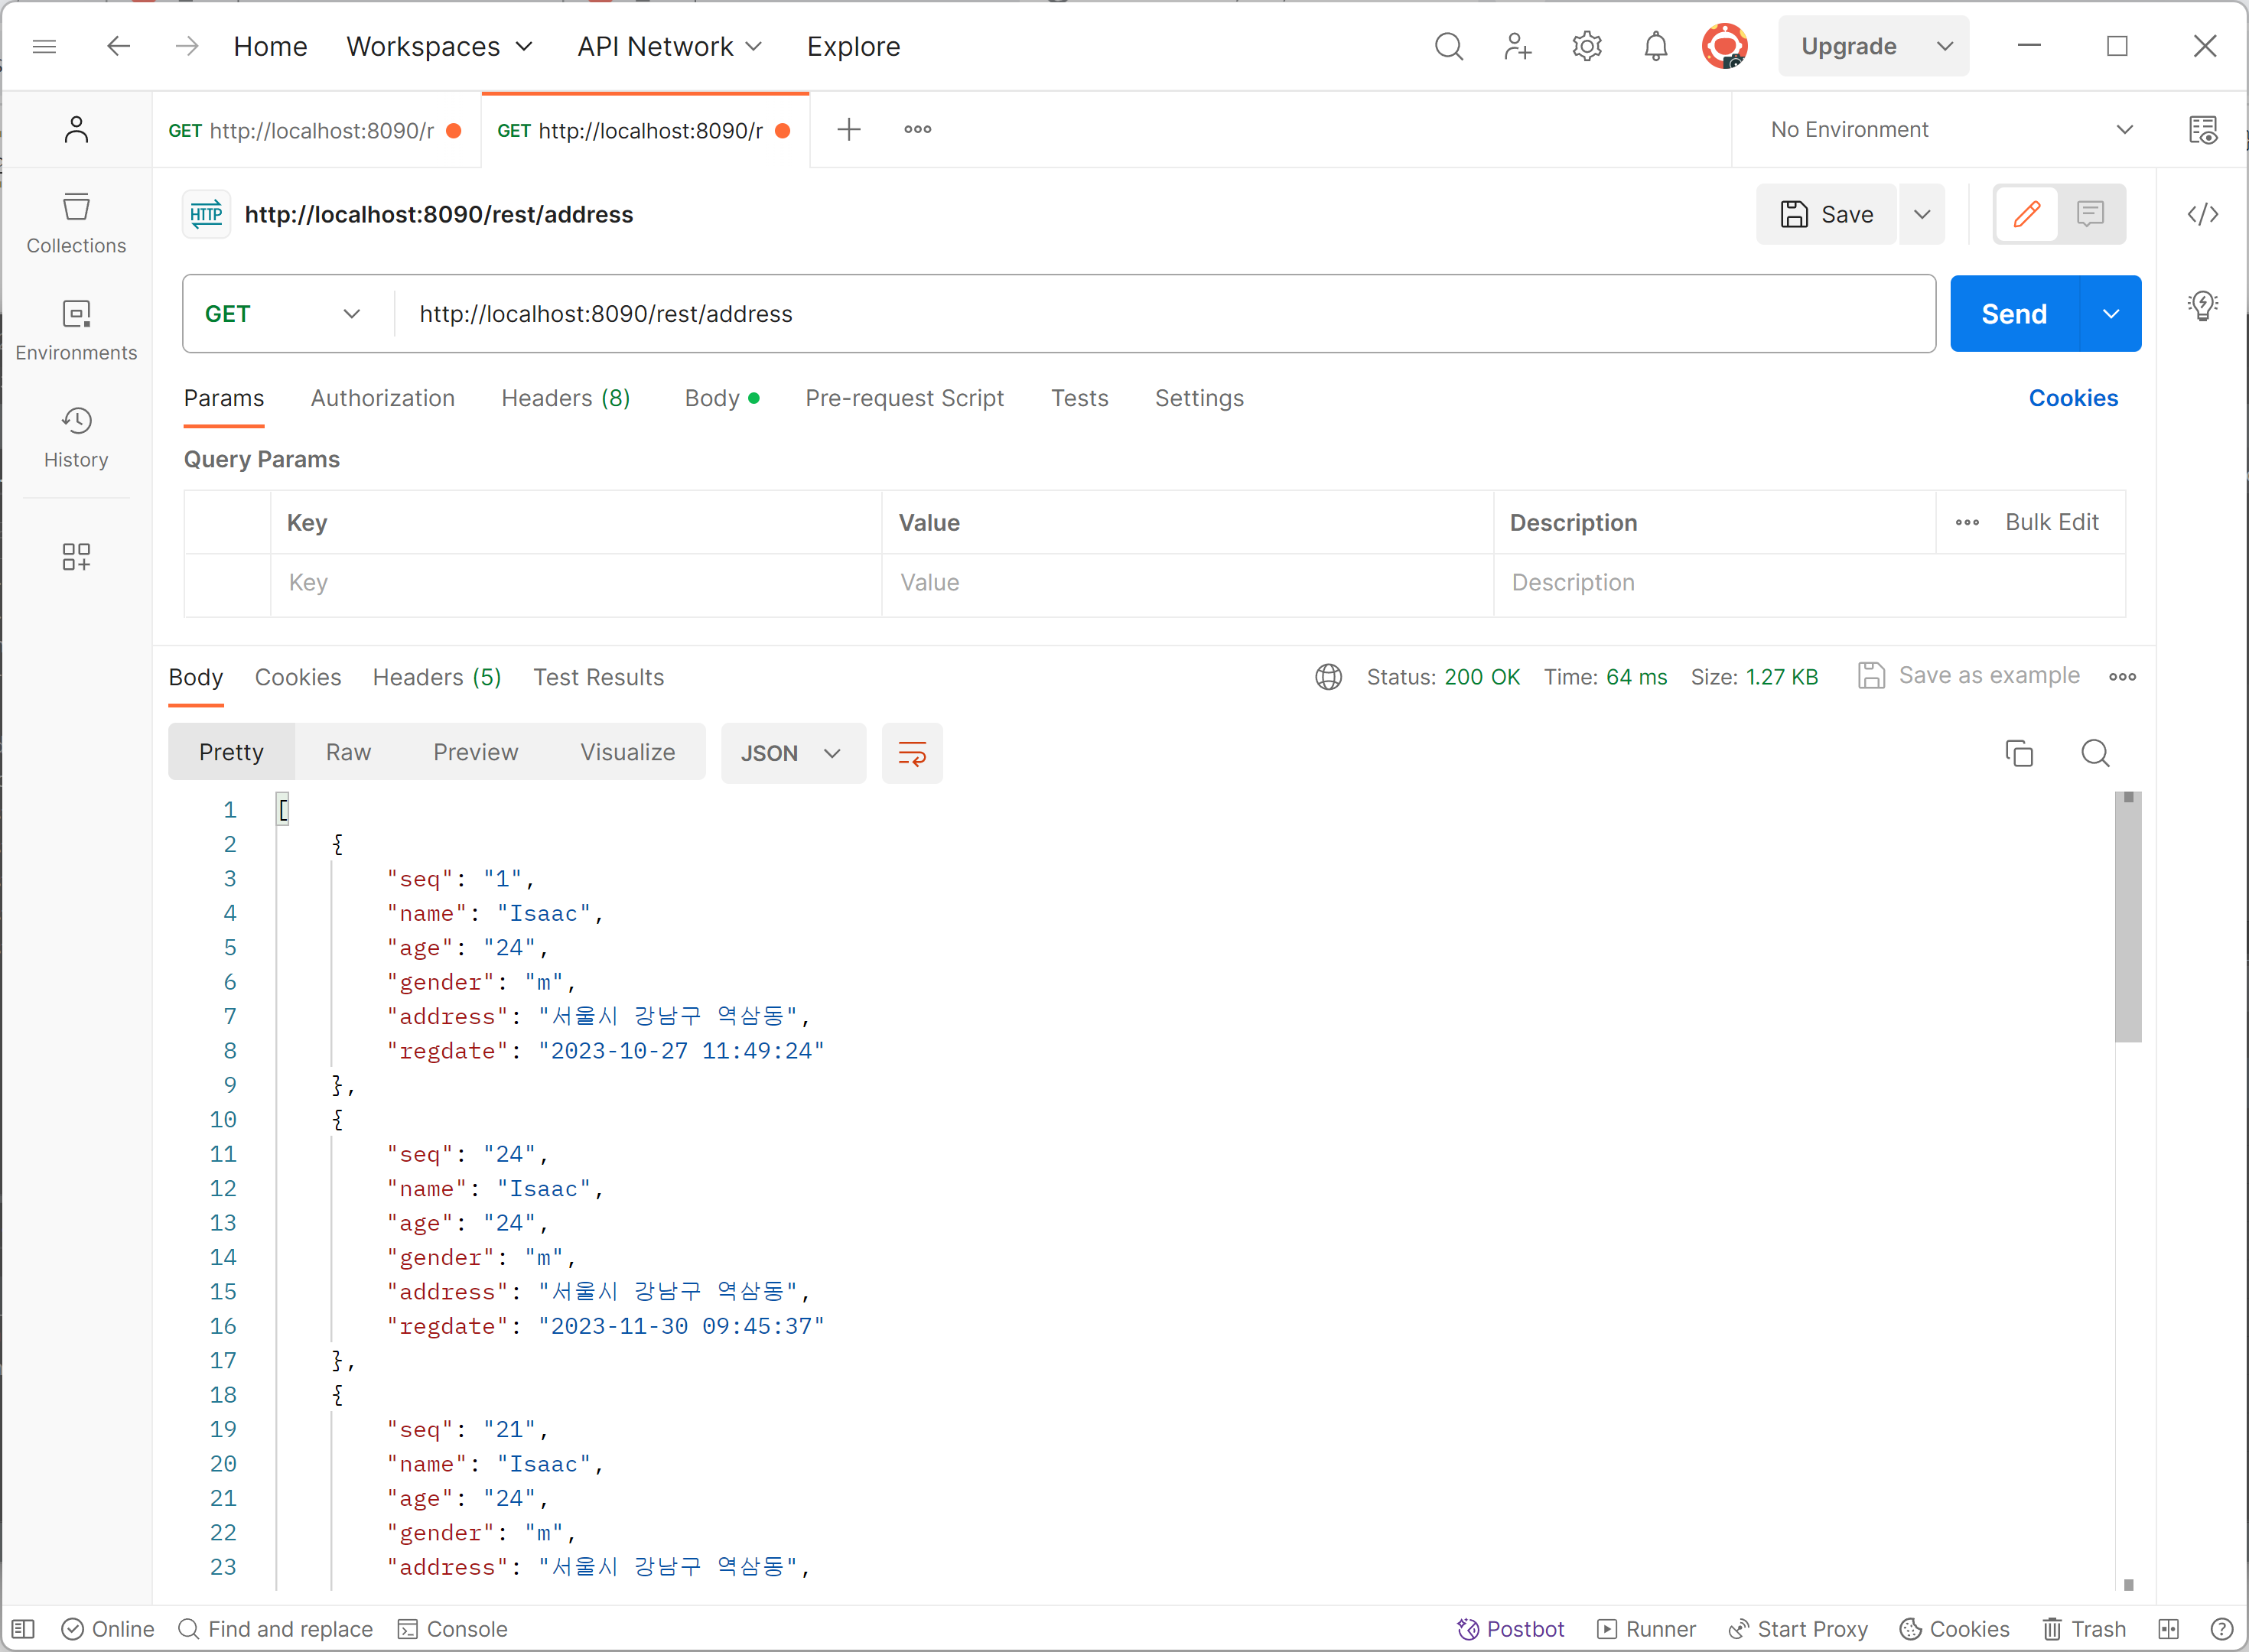Switch to comment mode icon
Screen dimensions: 2249x1652
(2089, 214)
